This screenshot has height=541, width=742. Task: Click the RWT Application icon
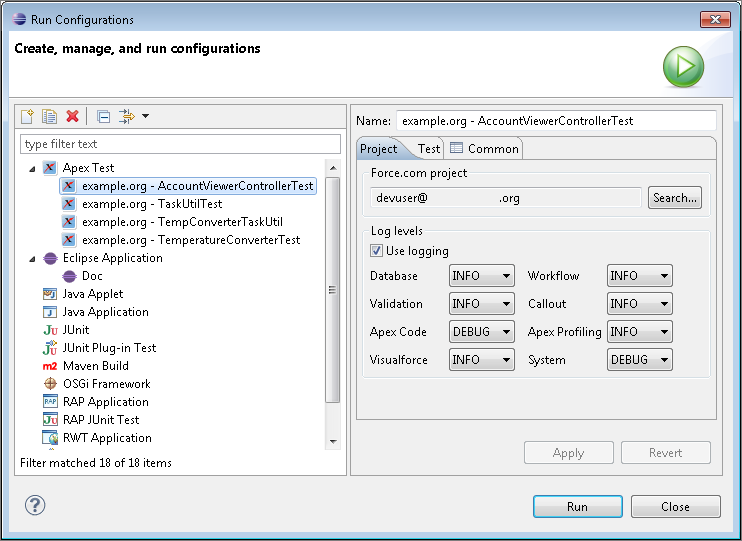pos(50,438)
